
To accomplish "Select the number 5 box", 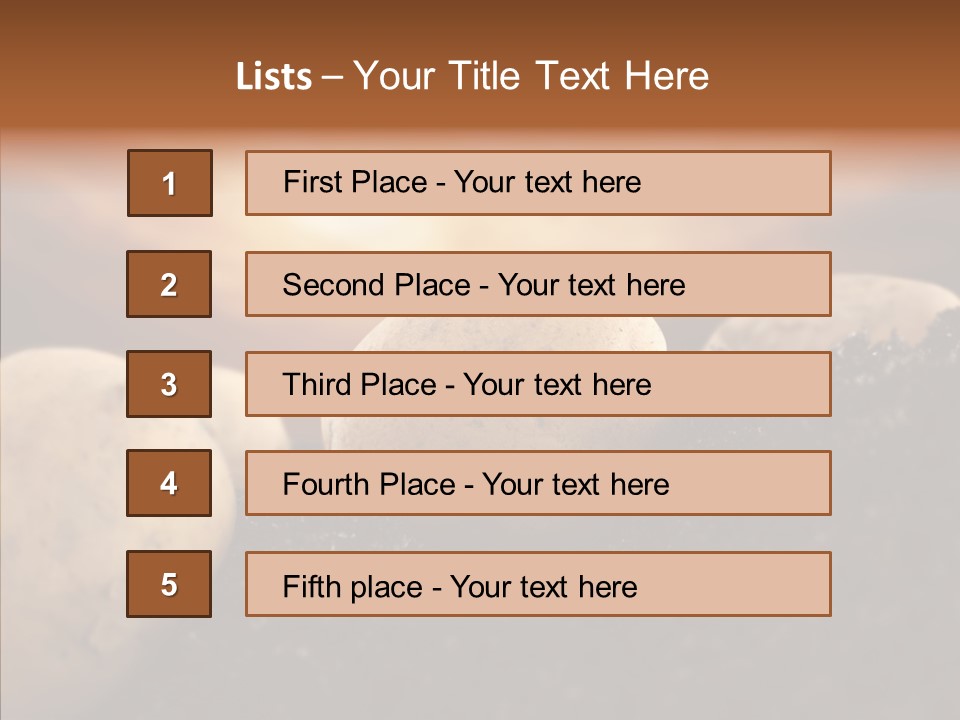I will (x=169, y=584).
